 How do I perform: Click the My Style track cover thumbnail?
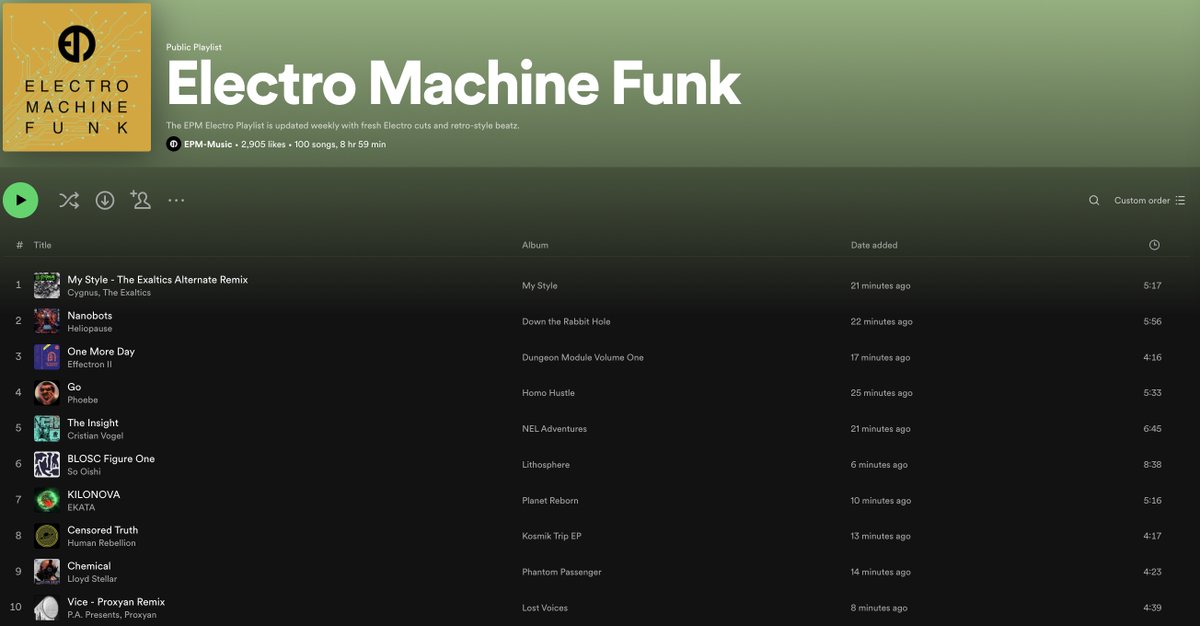pos(47,286)
